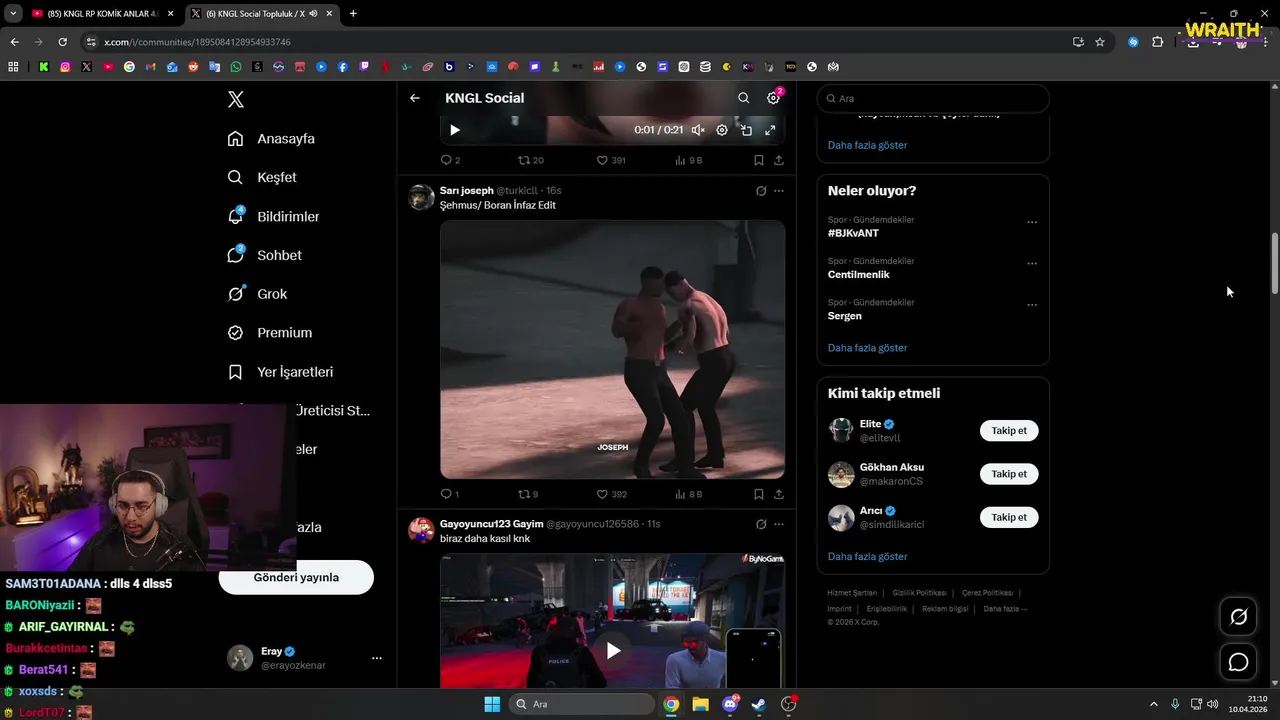The image size is (1280, 720).
Task: Open Eray account options menu
Action: click(x=377, y=658)
